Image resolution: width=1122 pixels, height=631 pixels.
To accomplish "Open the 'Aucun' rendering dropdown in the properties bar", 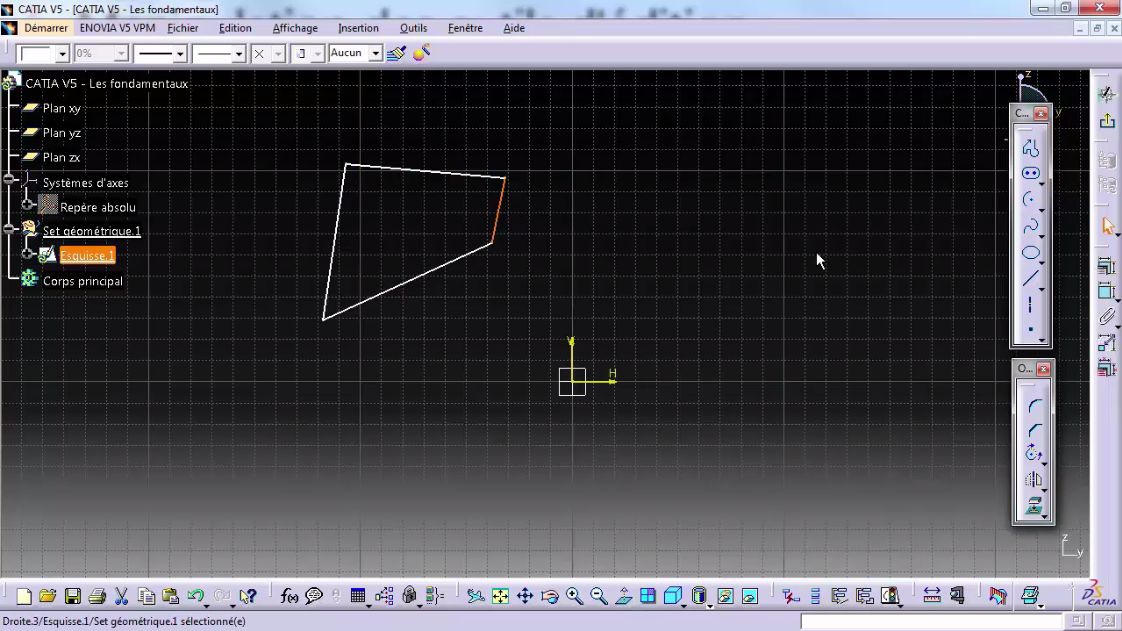I will (375, 53).
